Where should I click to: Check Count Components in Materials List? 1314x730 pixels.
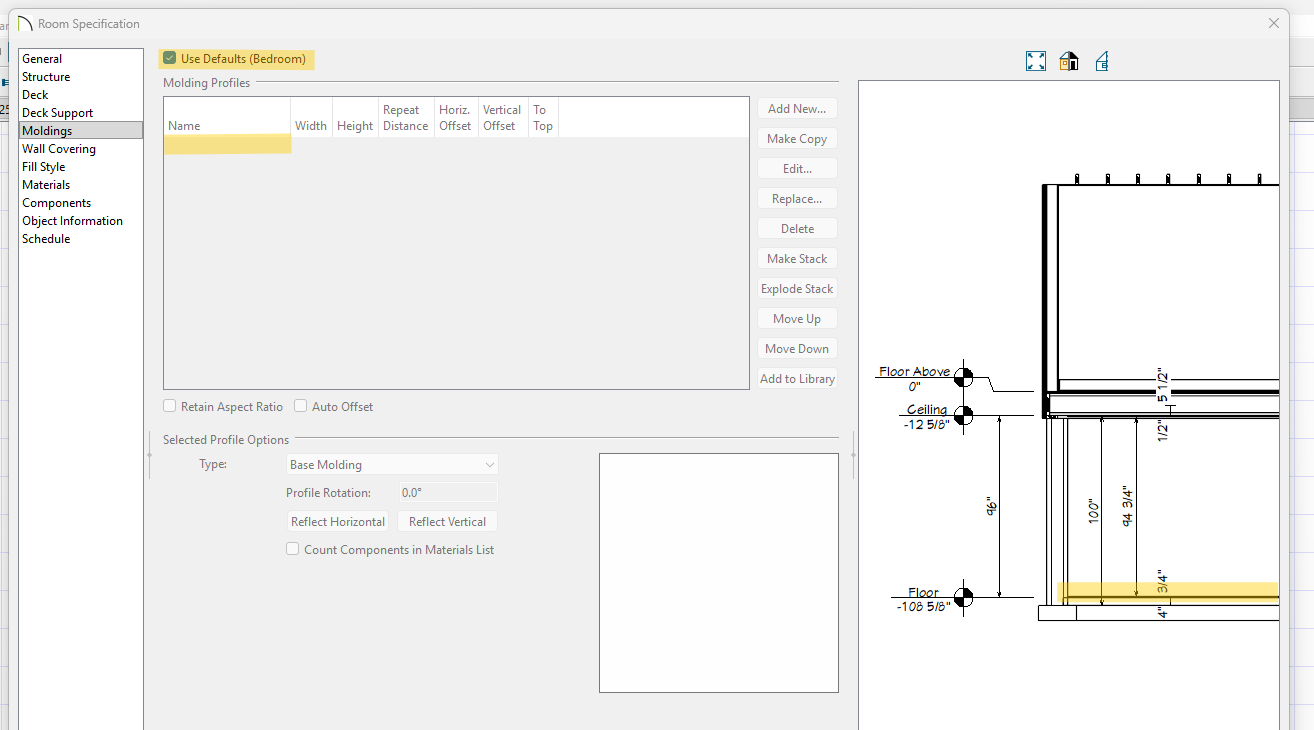point(293,549)
